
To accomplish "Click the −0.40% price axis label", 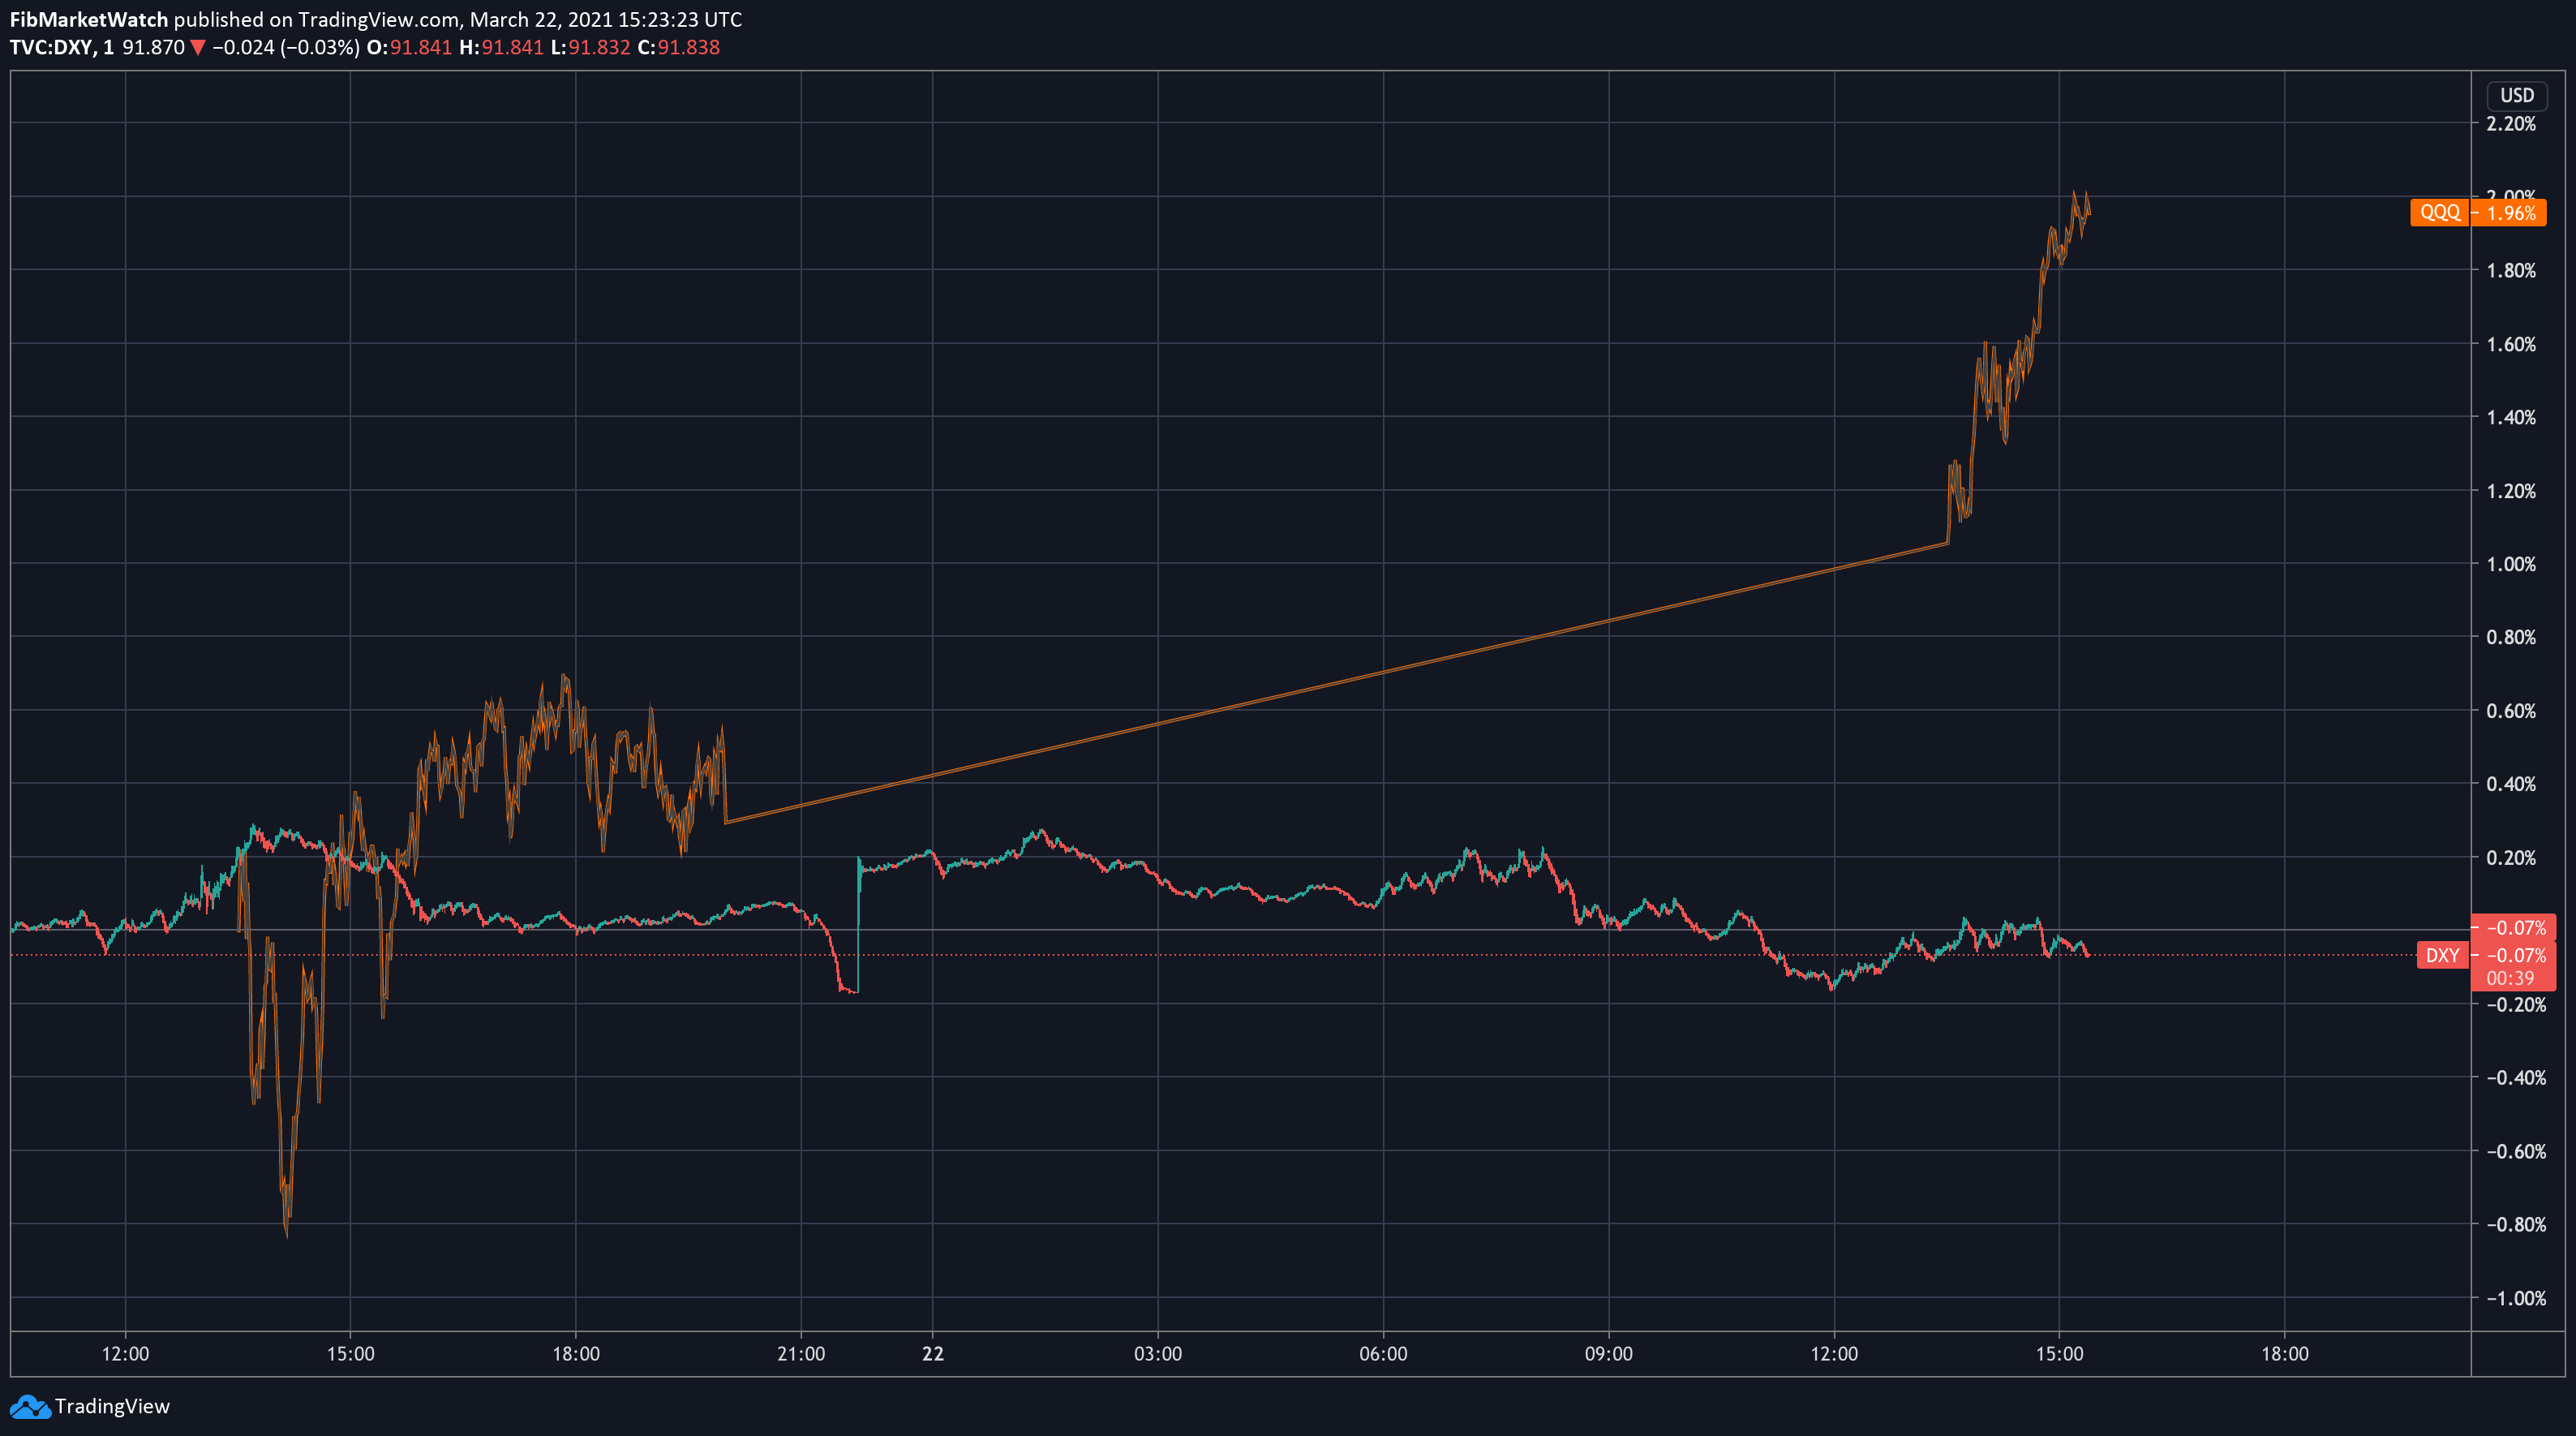I will coord(2516,1078).
